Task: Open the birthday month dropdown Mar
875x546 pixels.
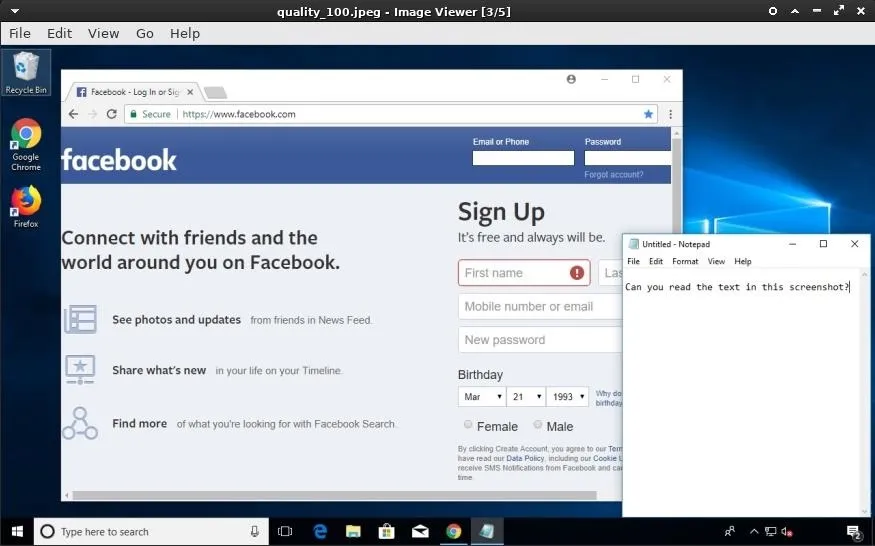Action: (482, 396)
